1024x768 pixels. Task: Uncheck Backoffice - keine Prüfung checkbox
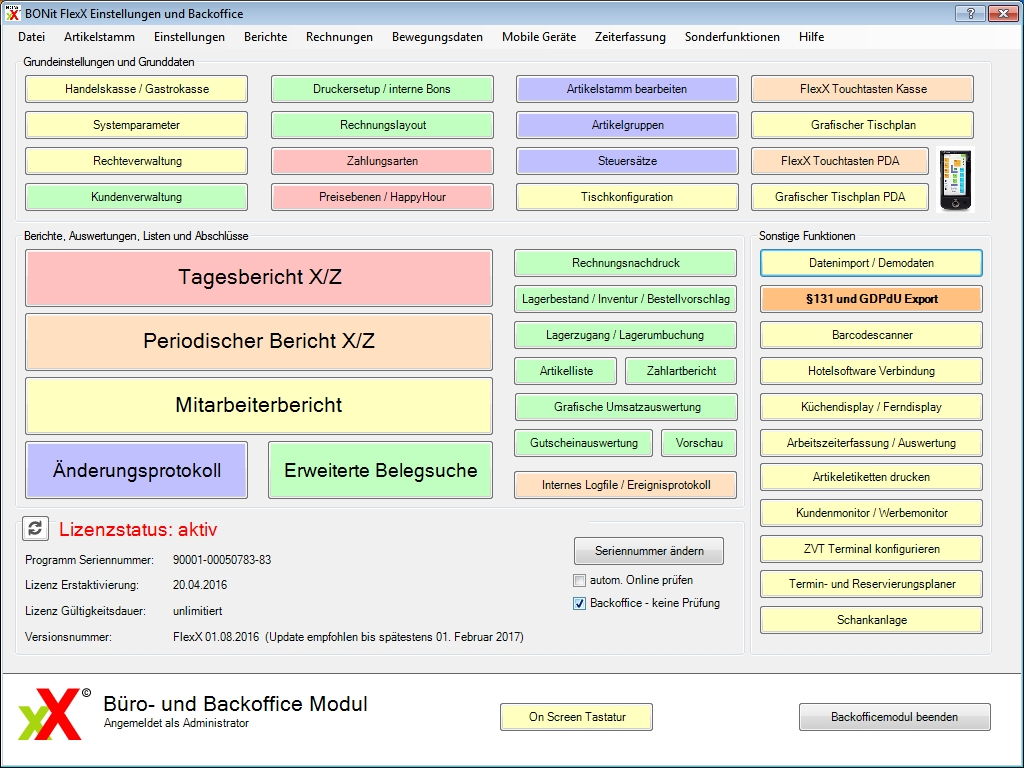579,603
